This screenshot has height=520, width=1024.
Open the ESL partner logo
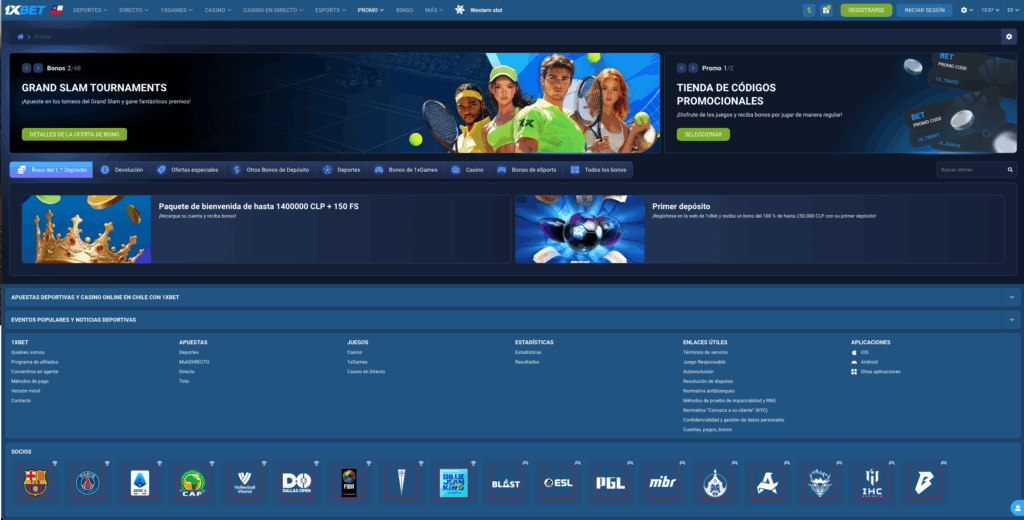[558, 483]
